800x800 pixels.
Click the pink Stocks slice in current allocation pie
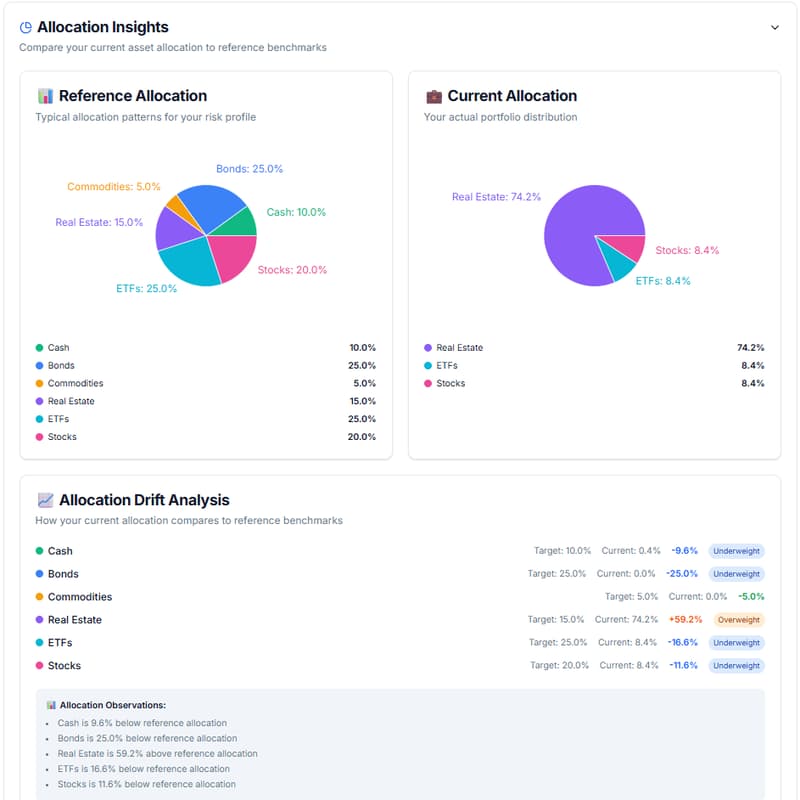pos(624,248)
